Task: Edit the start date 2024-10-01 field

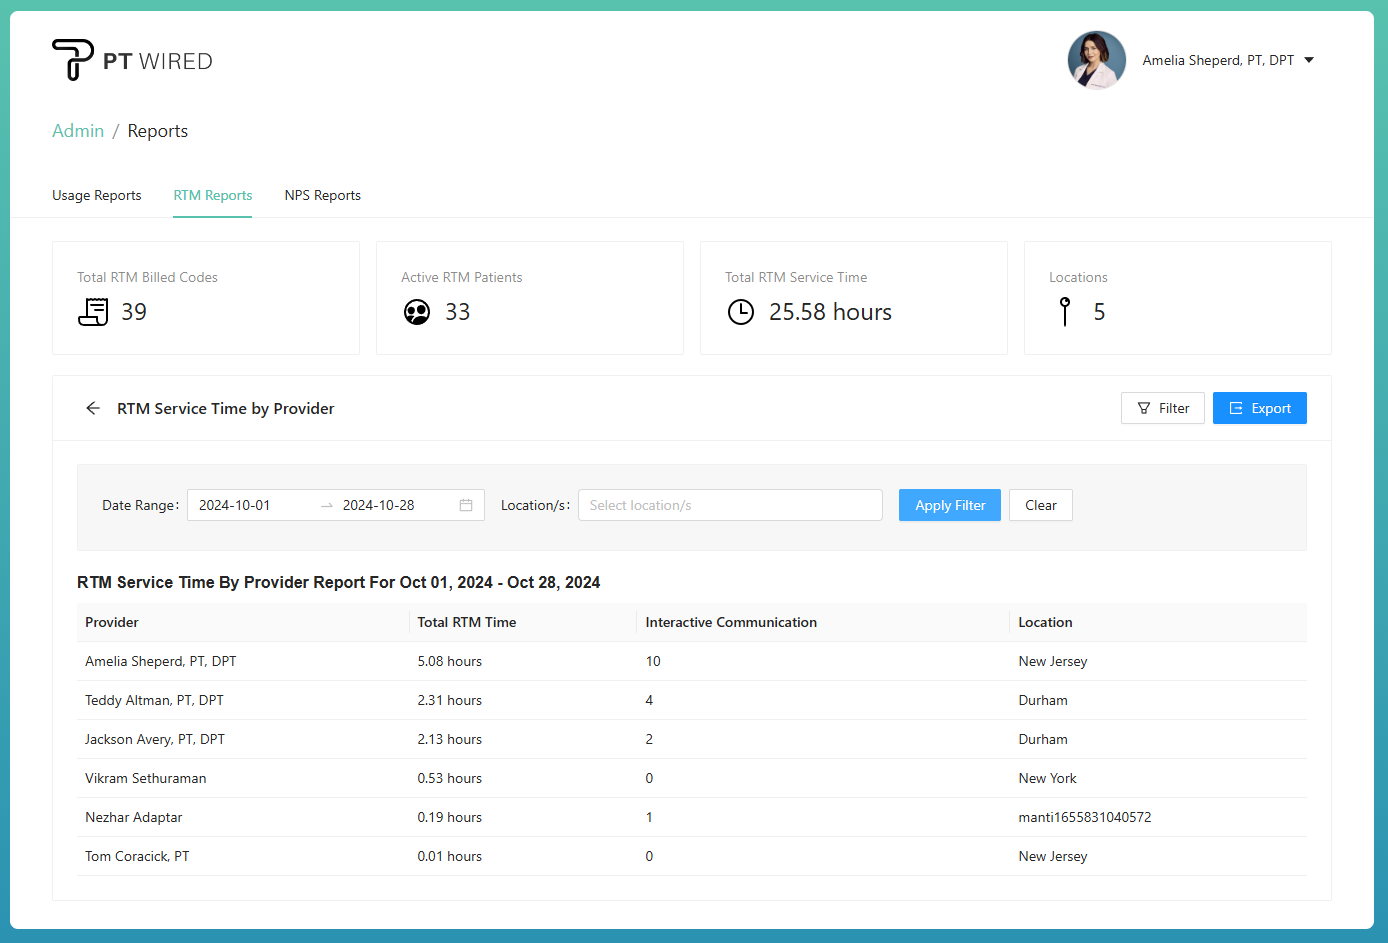Action: 250,505
